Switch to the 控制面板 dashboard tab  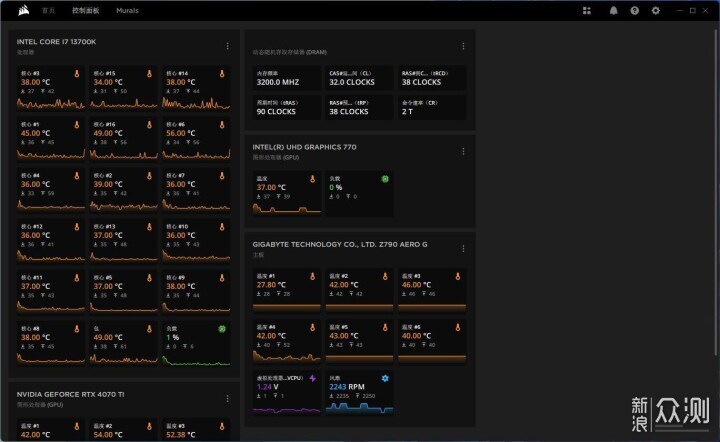(x=85, y=11)
